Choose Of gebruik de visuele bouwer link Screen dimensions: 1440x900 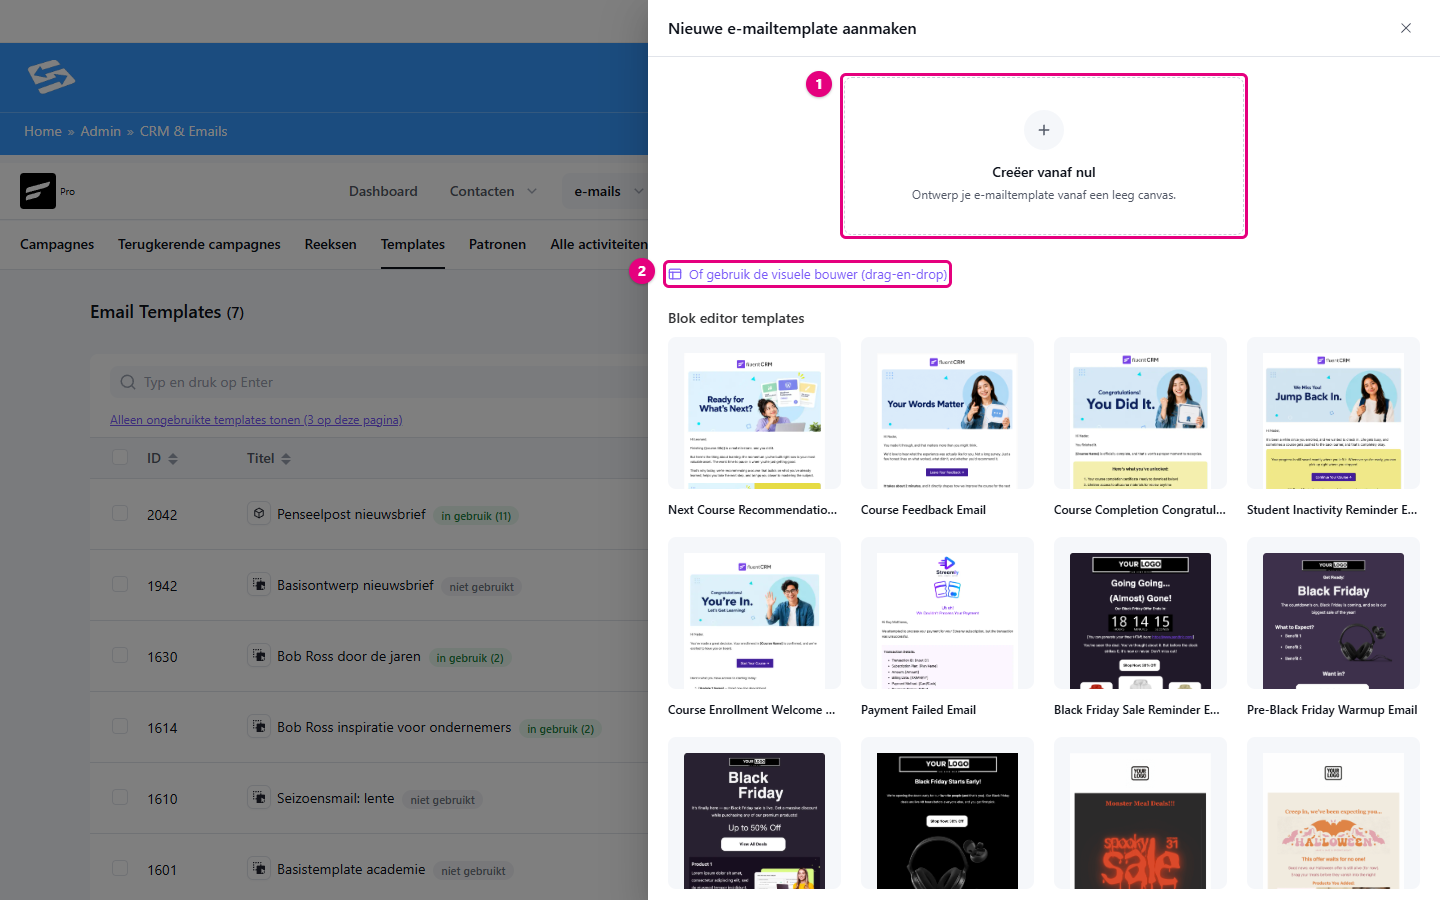pos(807,274)
